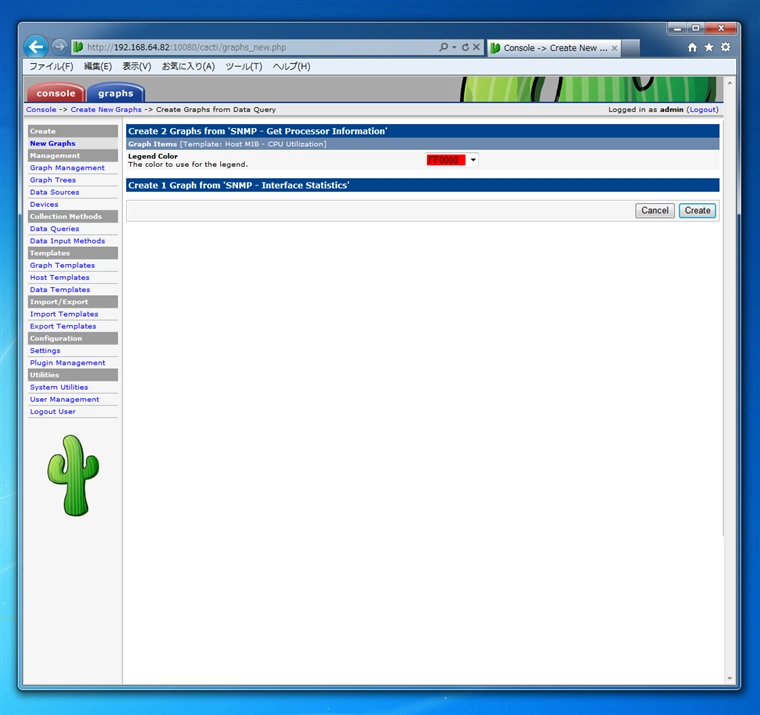Close the 'Console -> Create New' tab
This screenshot has height=715, width=760.
615,48
